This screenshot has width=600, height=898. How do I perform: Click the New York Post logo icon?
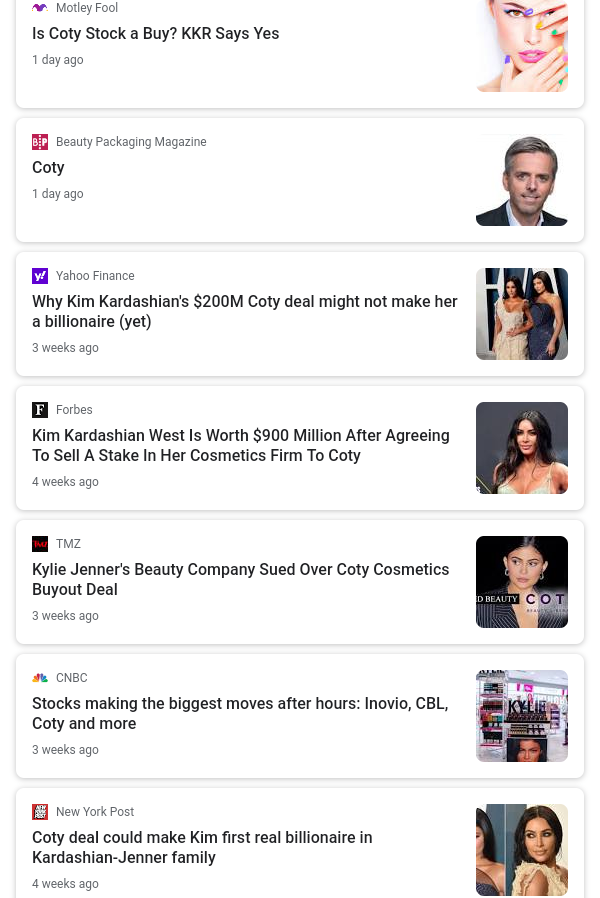pos(40,812)
